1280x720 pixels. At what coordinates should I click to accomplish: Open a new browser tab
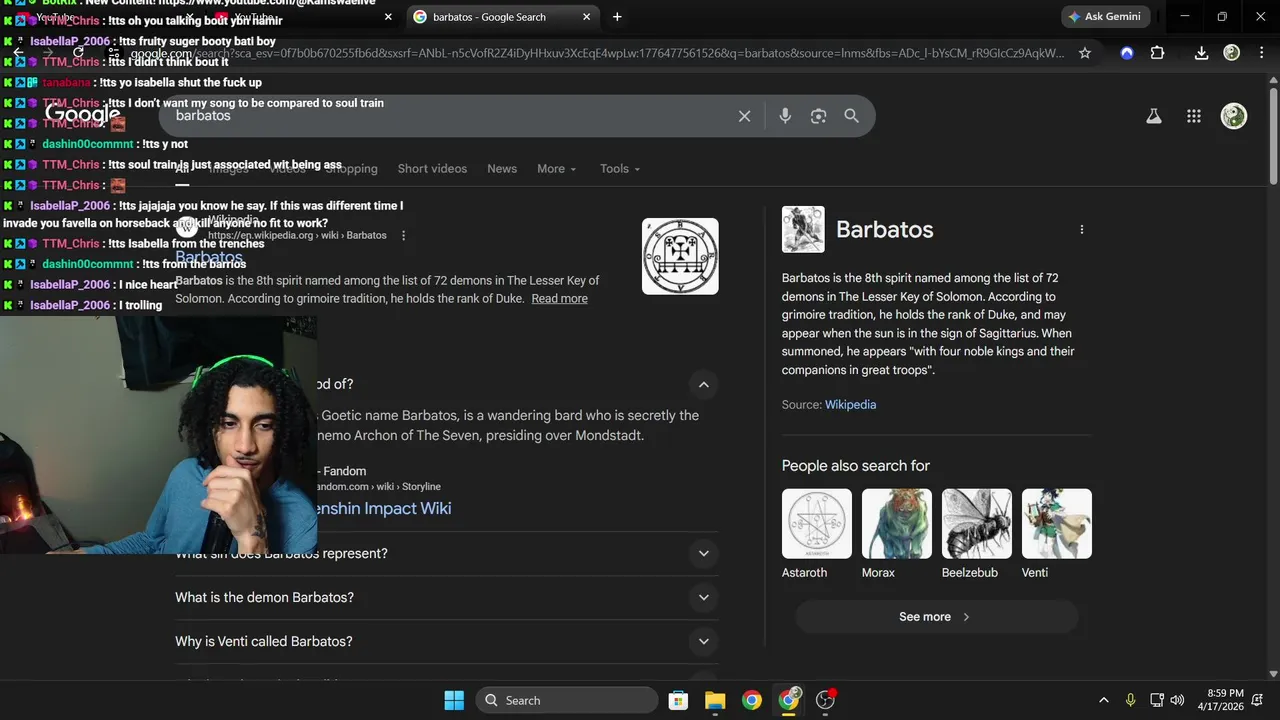pyautogui.click(x=617, y=17)
